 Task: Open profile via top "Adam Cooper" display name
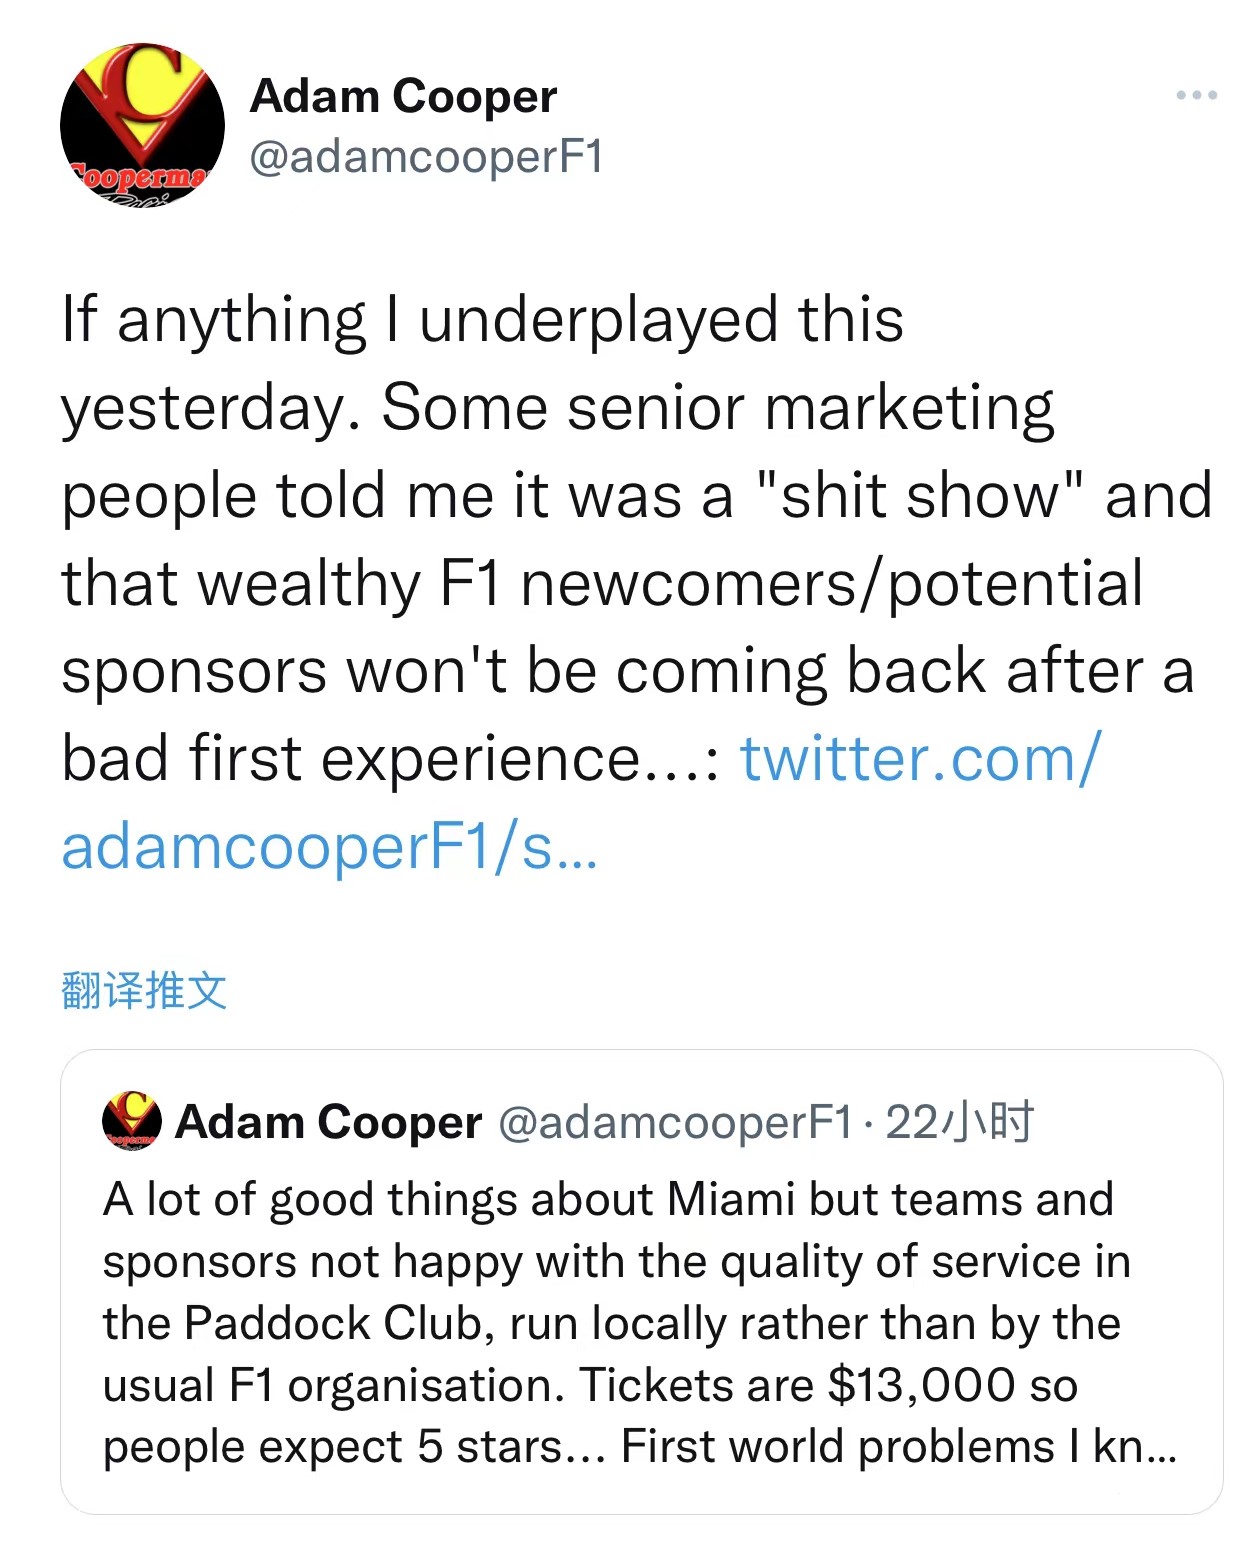pos(403,97)
